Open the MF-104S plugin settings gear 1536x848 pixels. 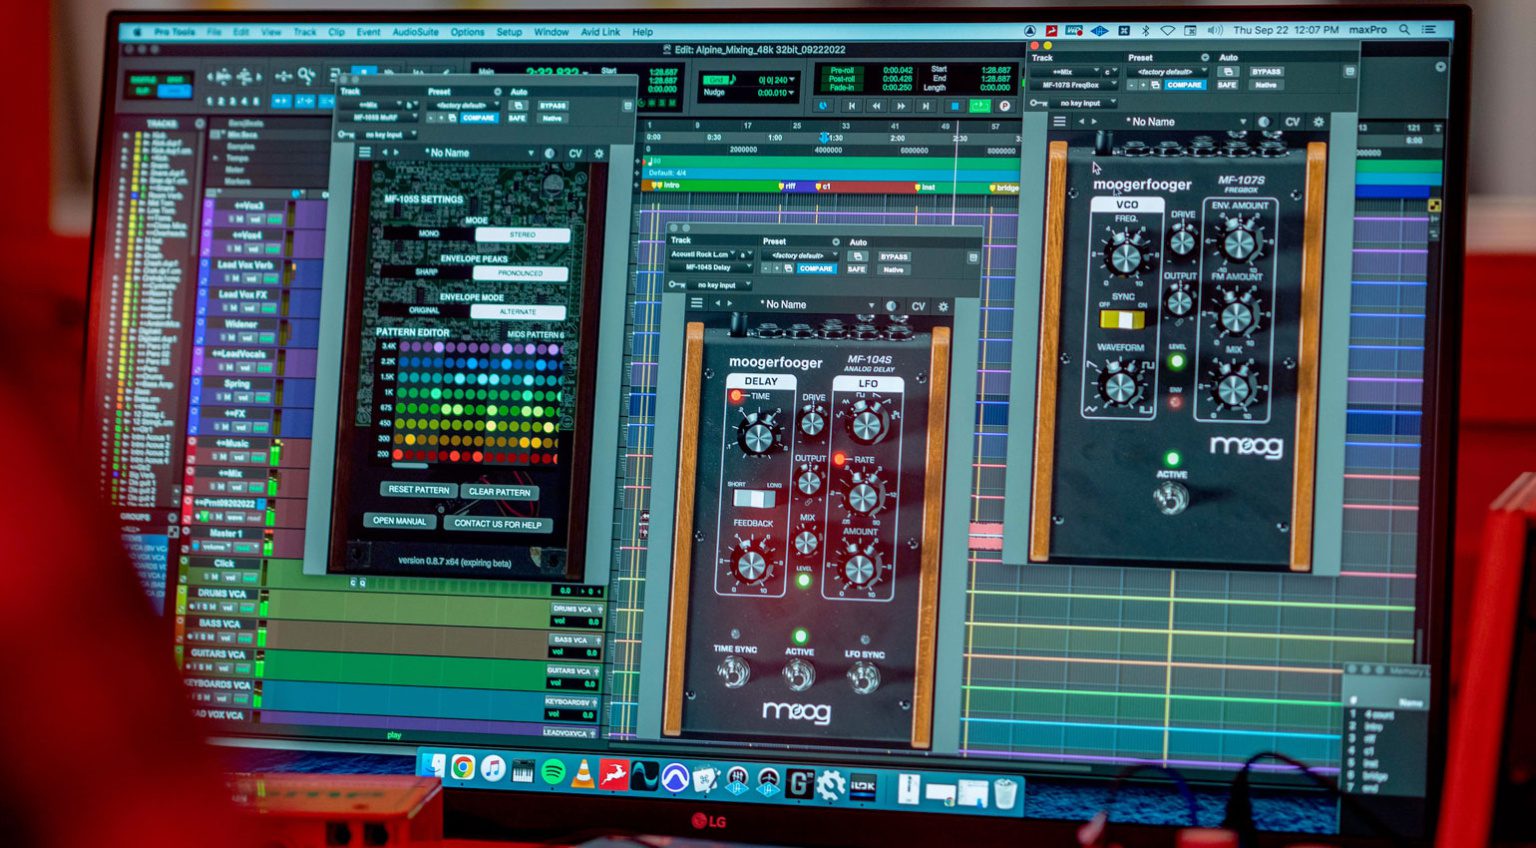[941, 306]
